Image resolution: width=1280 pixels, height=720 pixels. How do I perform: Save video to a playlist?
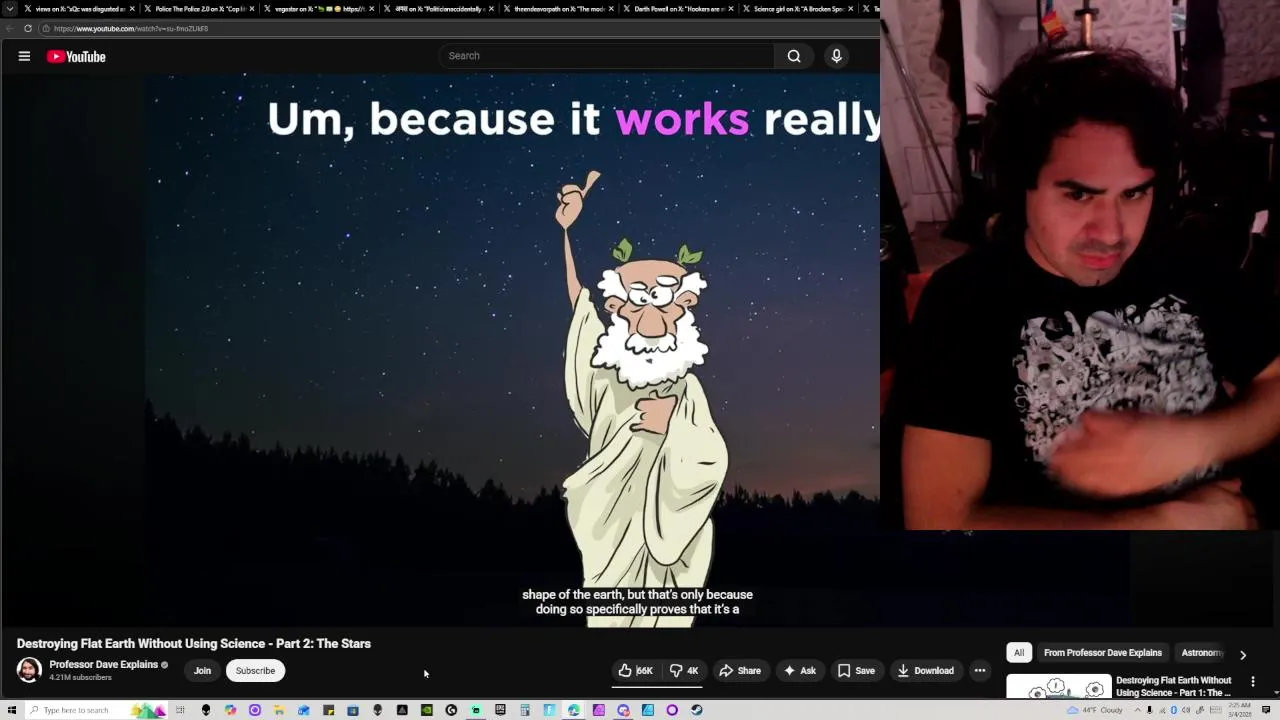tap(856, 671)
